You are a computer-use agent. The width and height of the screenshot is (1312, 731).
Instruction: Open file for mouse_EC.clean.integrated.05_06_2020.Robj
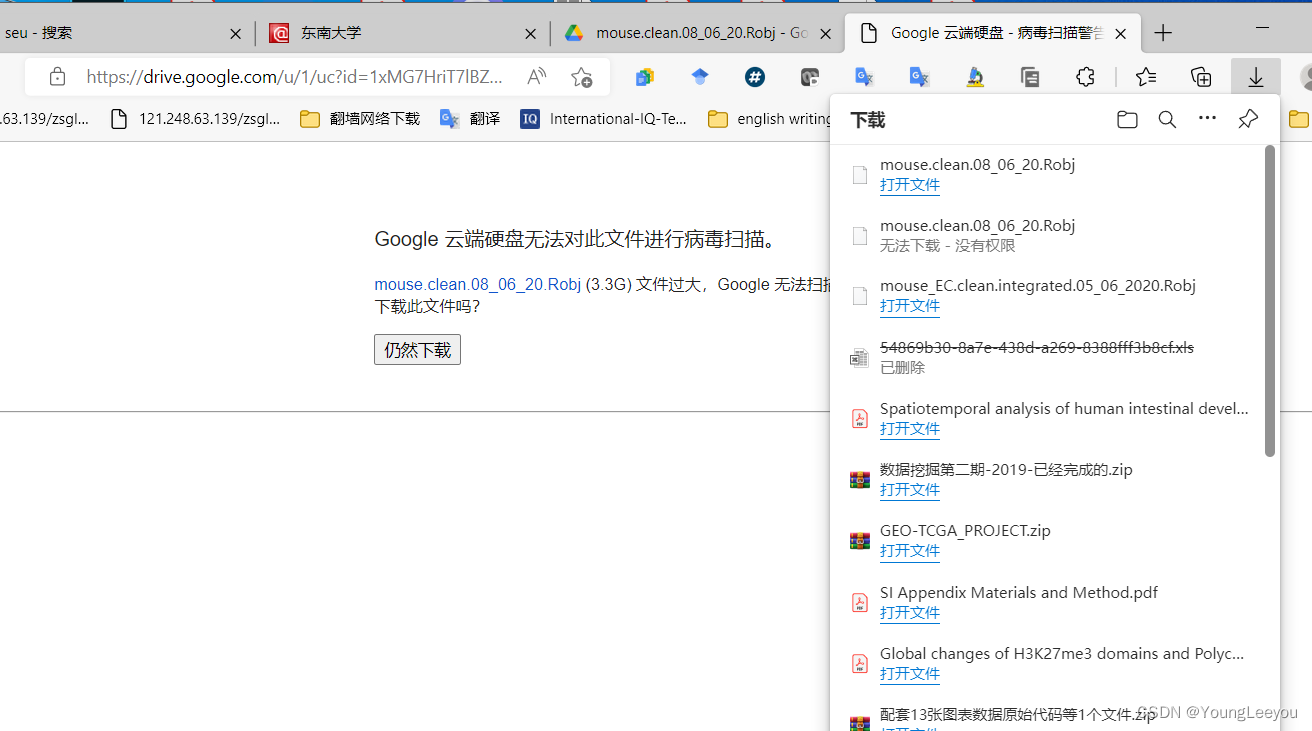(909, 306)
